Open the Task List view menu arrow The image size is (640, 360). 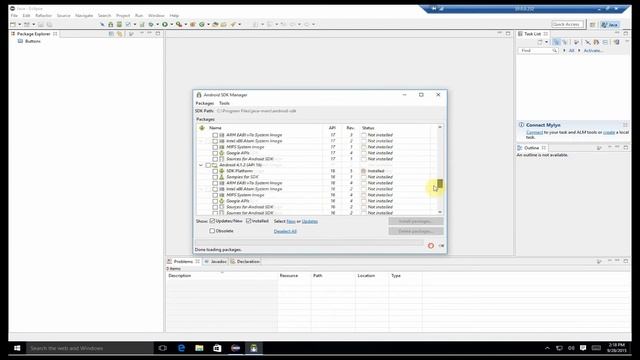tap(627, 41)
